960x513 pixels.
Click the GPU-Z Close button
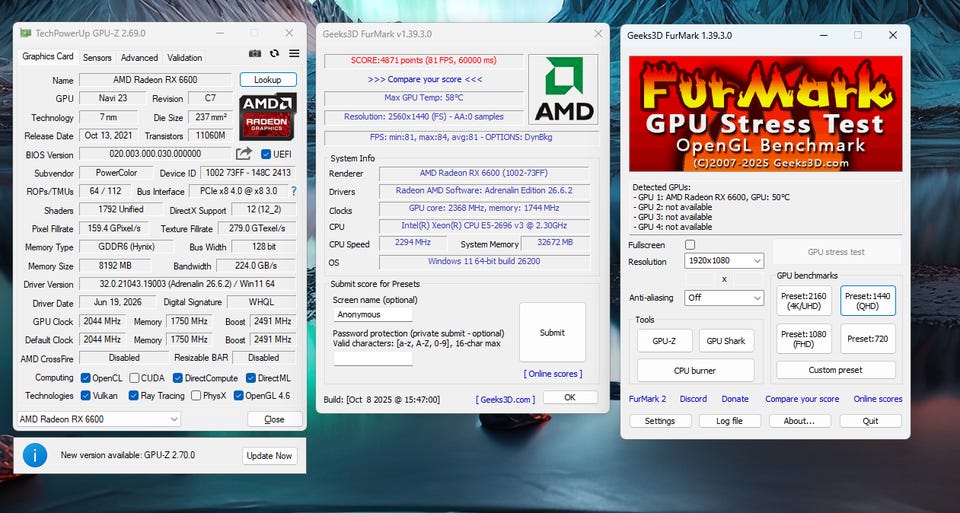tap(274, 419)
